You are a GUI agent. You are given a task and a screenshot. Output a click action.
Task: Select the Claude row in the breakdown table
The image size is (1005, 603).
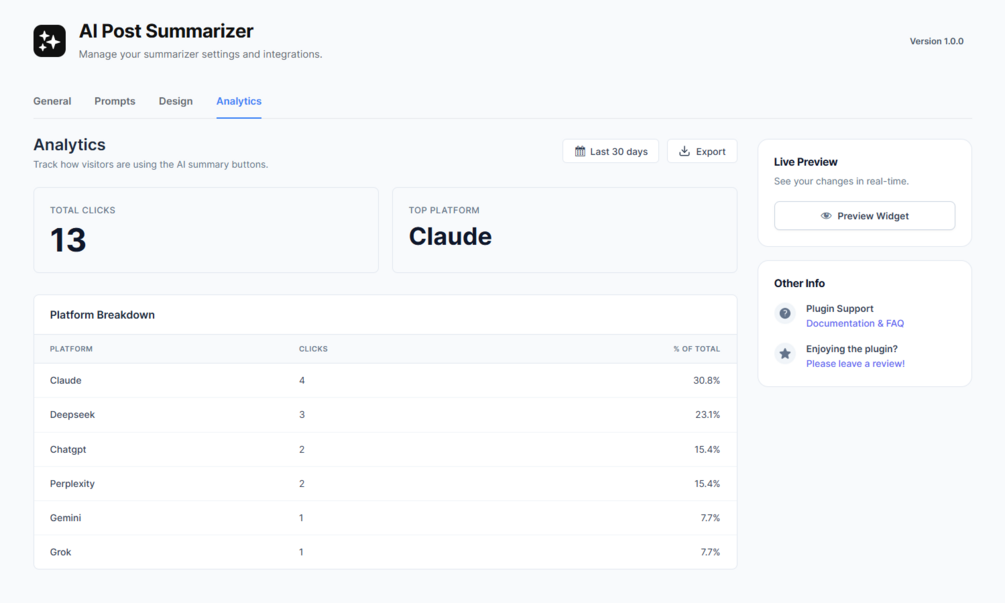[385, 381]
